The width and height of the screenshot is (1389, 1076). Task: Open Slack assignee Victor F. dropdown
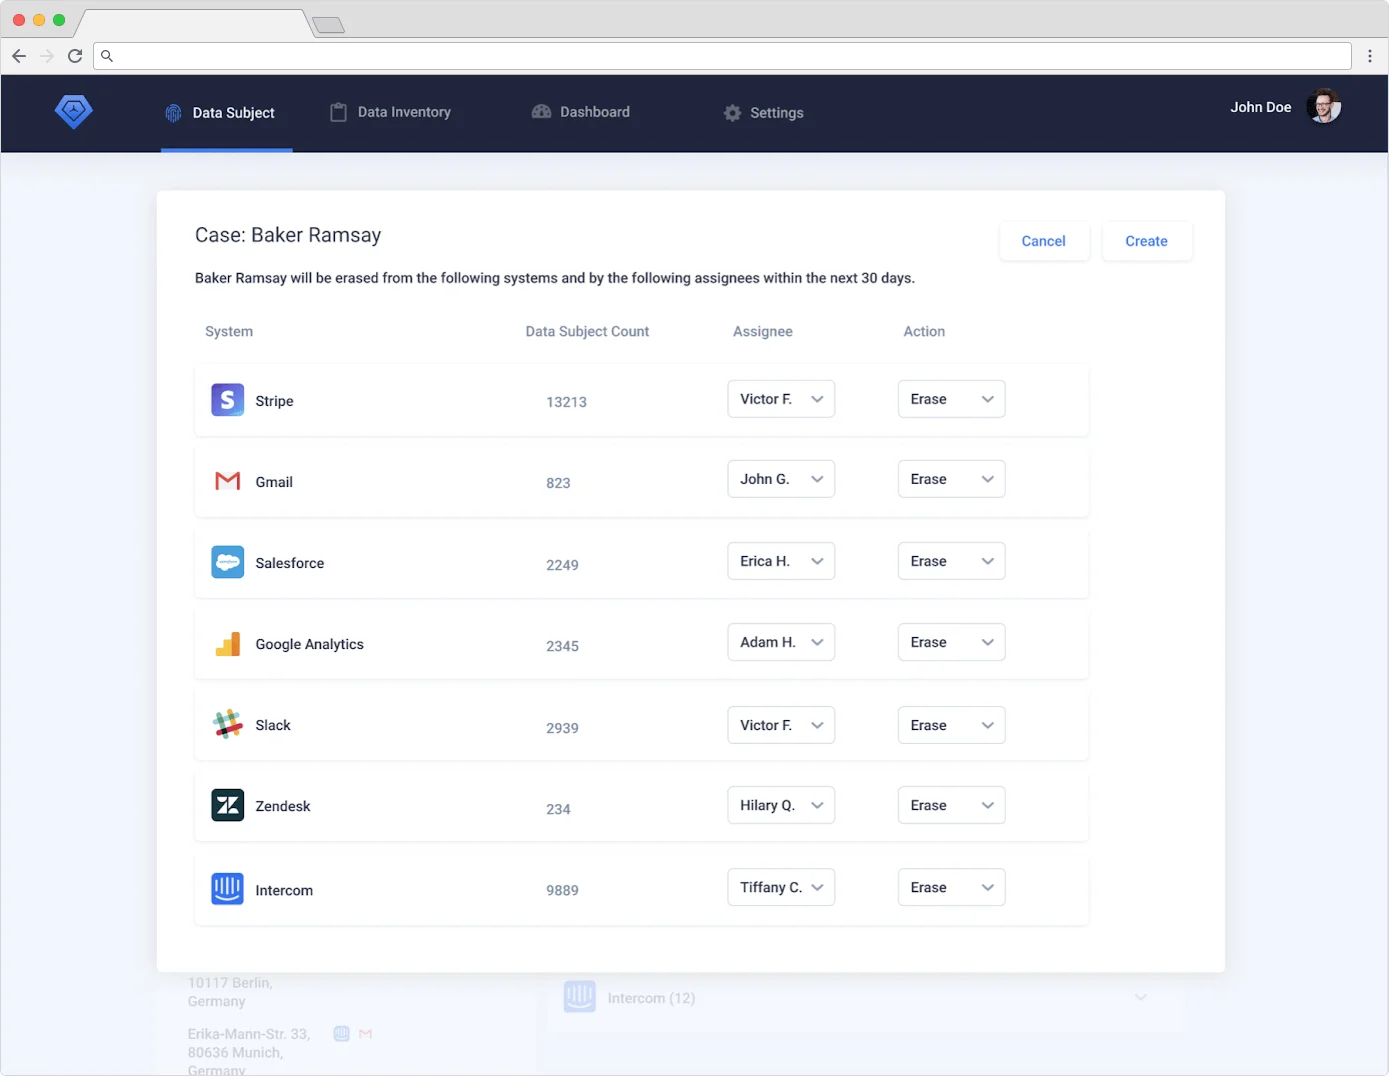pos(781,725)
